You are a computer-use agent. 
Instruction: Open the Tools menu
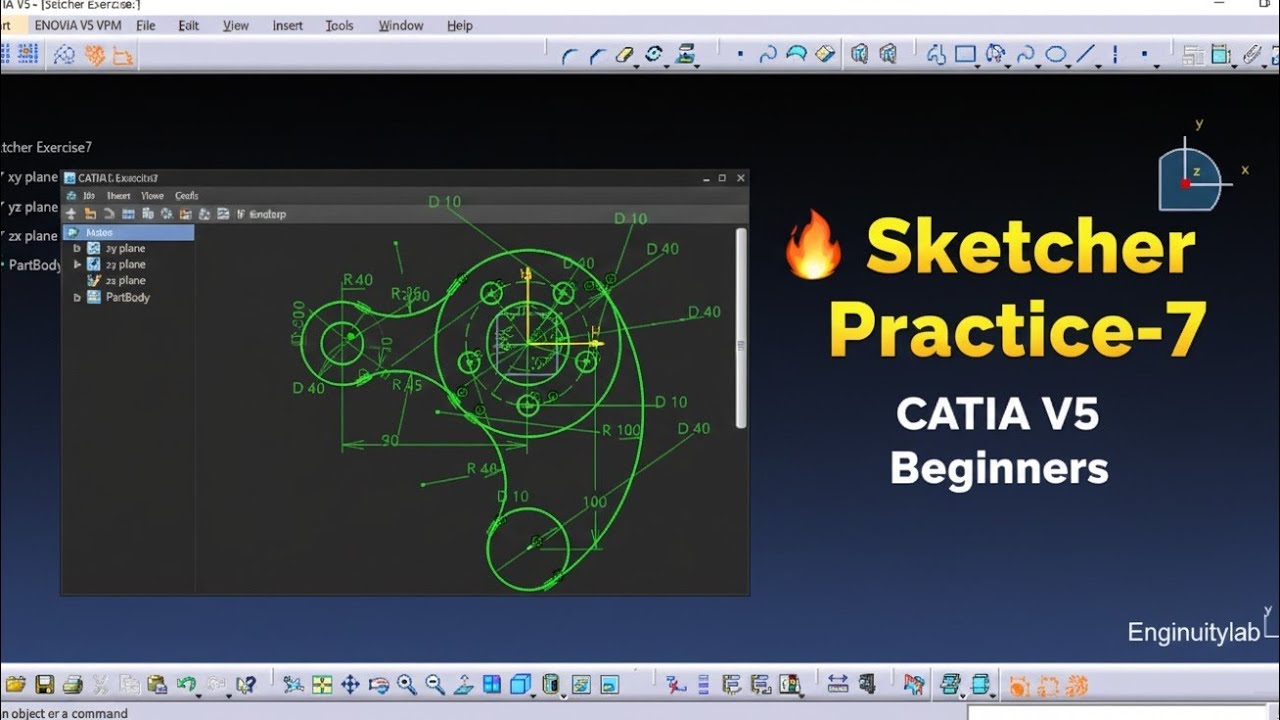point(339,25)
